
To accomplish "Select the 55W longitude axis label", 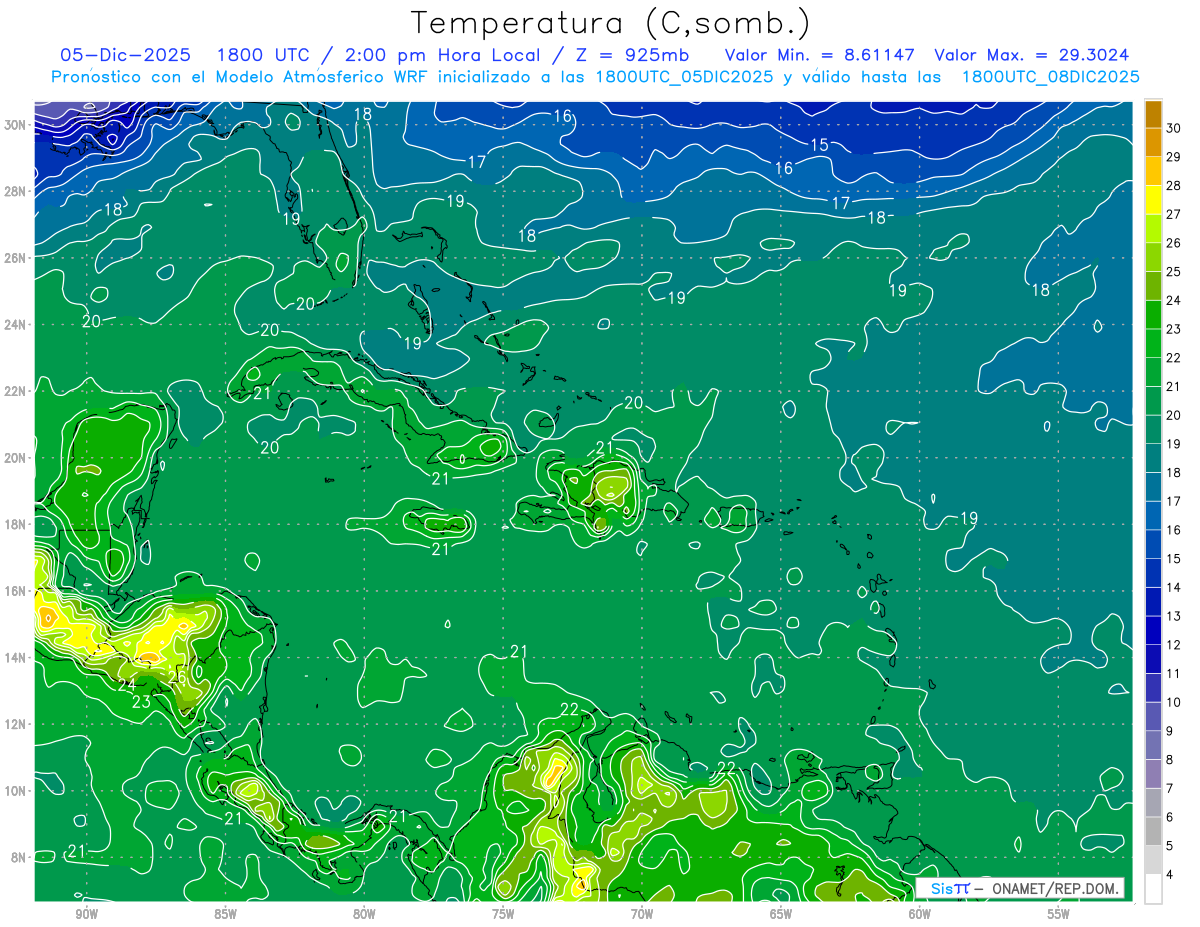I will (1059, 913).
